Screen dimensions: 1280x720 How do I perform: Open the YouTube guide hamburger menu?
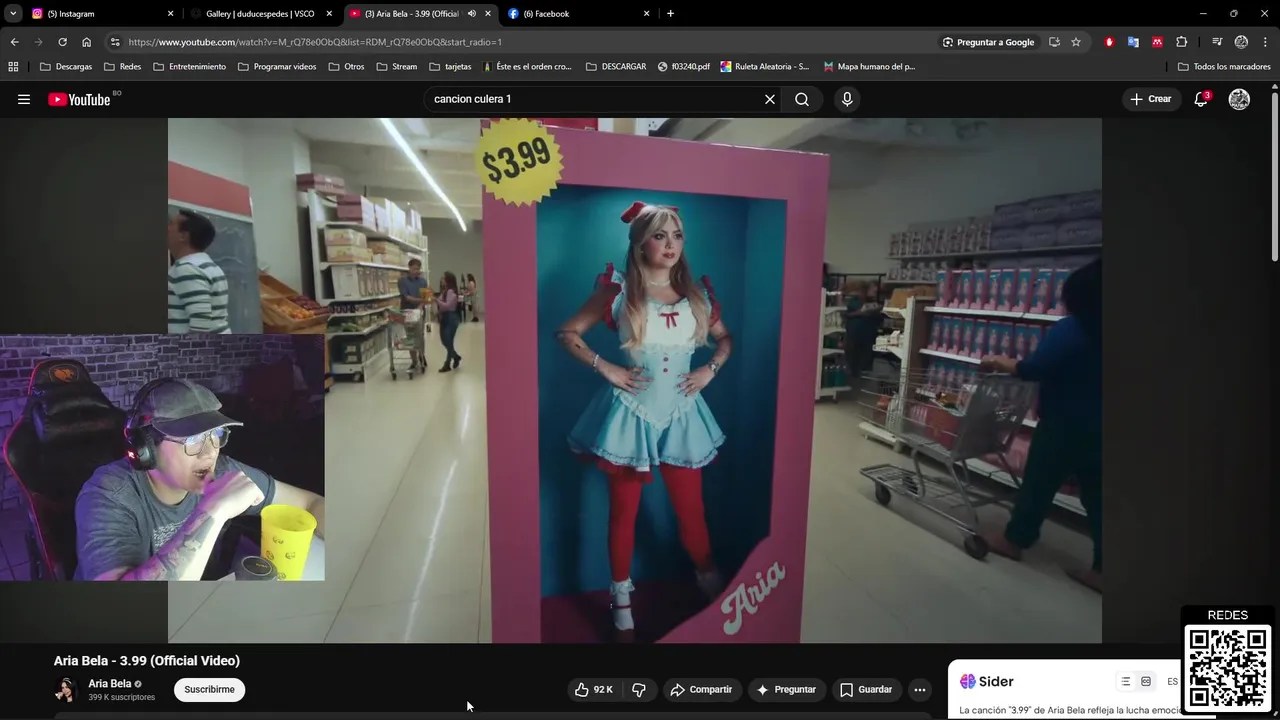(x=24, y=99)
